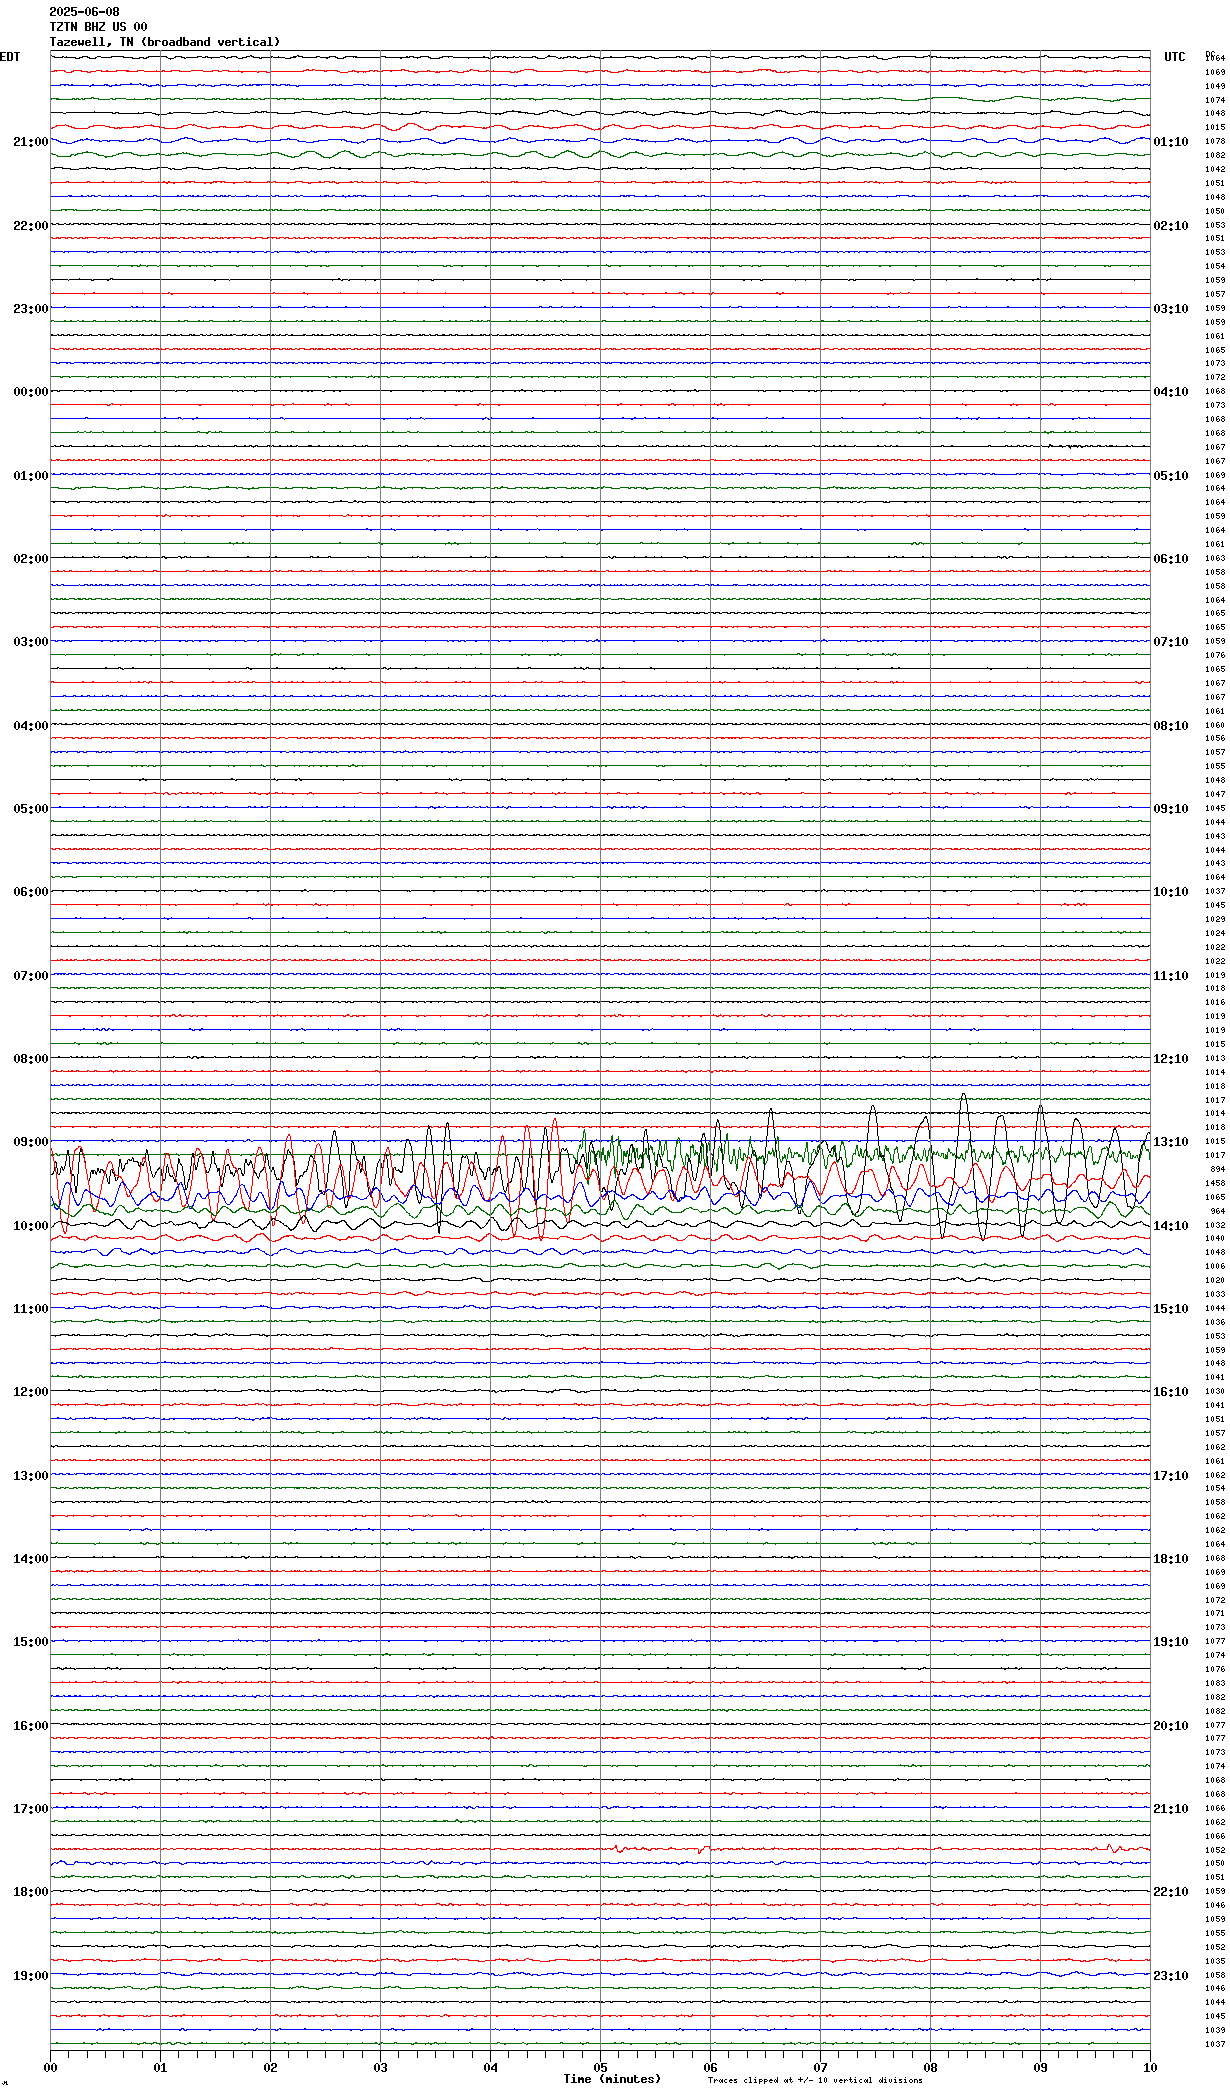Select the 13:00 EDT time label

click(x=31, y=1476)
